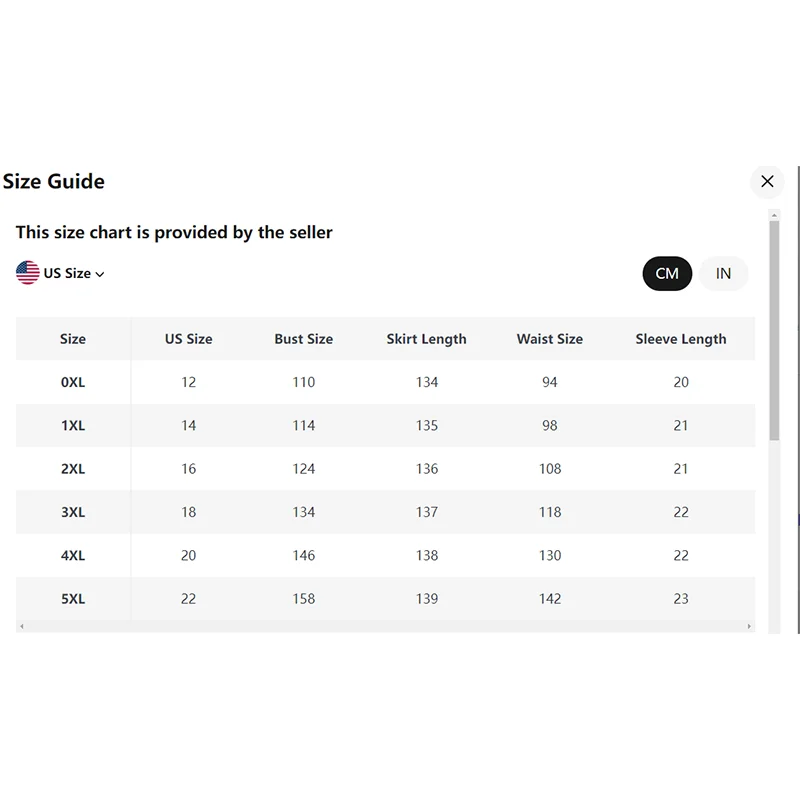Click the Bust Size column header

[x=304, y=339]
